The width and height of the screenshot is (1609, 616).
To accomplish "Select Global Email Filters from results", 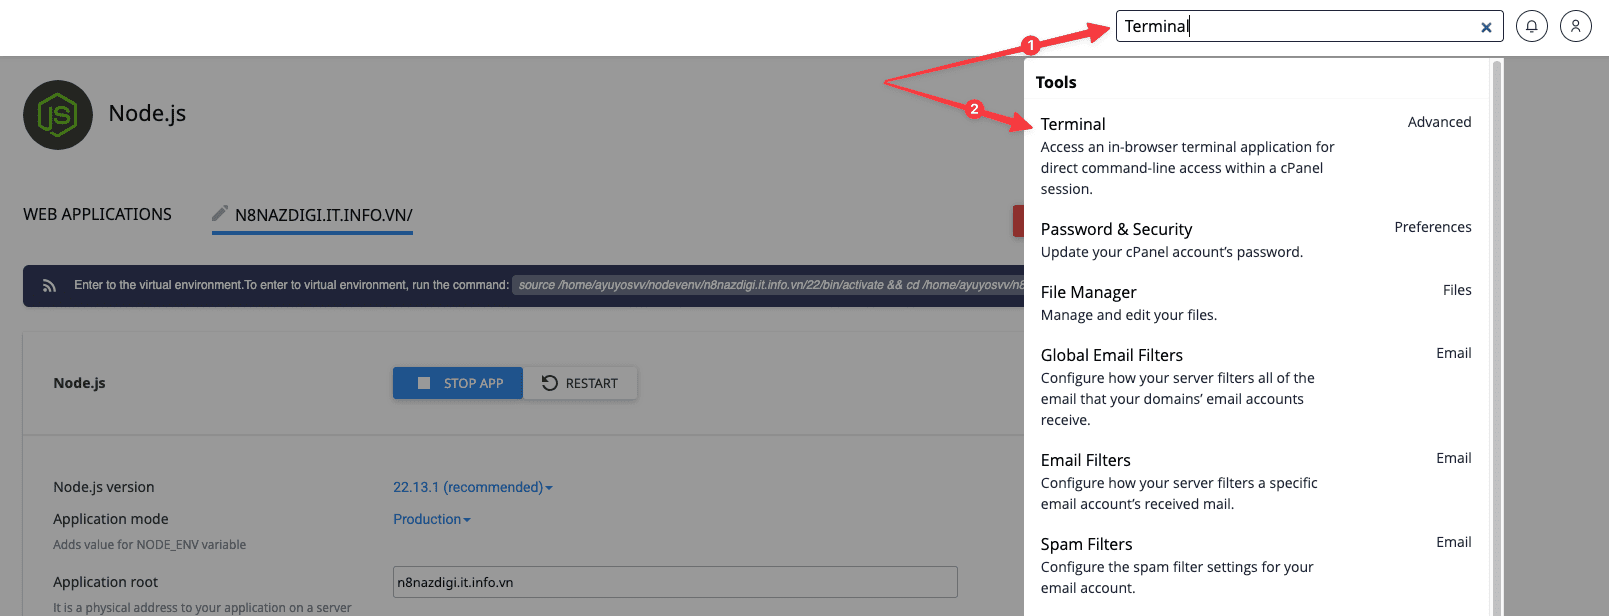I will pyautogui.click(x=1111, y=355).
